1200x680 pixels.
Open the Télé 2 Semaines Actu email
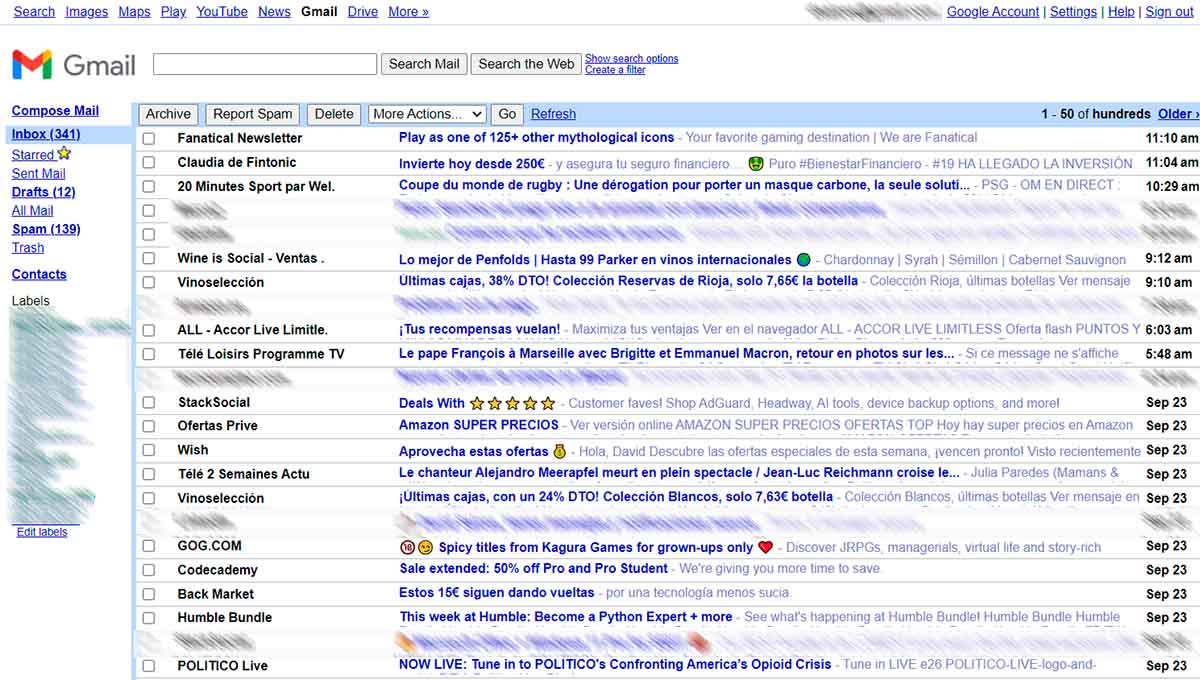pos(679,474)
